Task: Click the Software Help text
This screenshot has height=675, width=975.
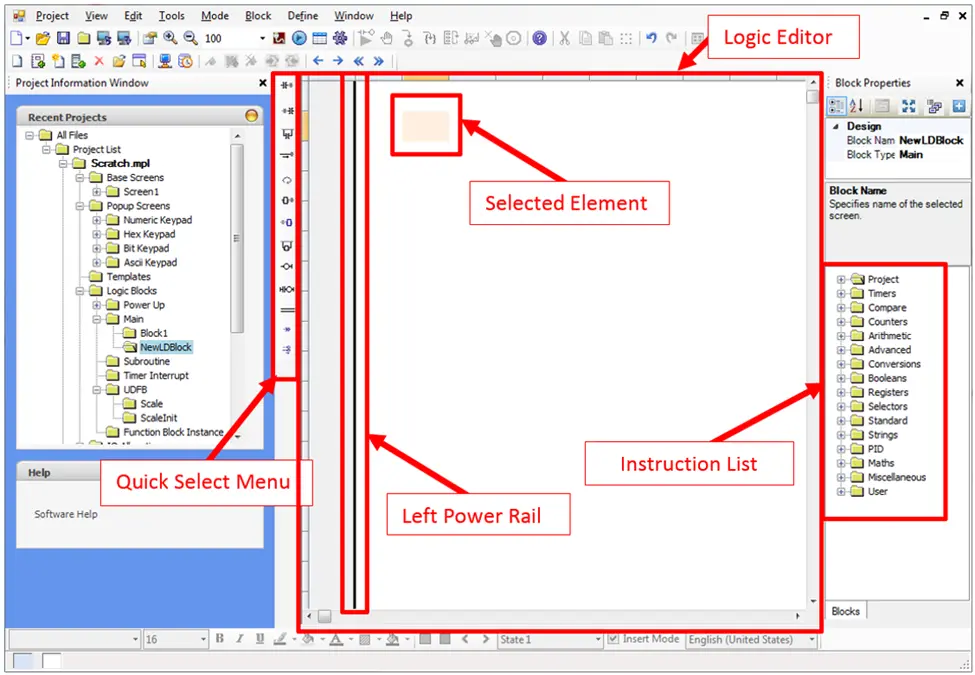Action: point(66,514)
